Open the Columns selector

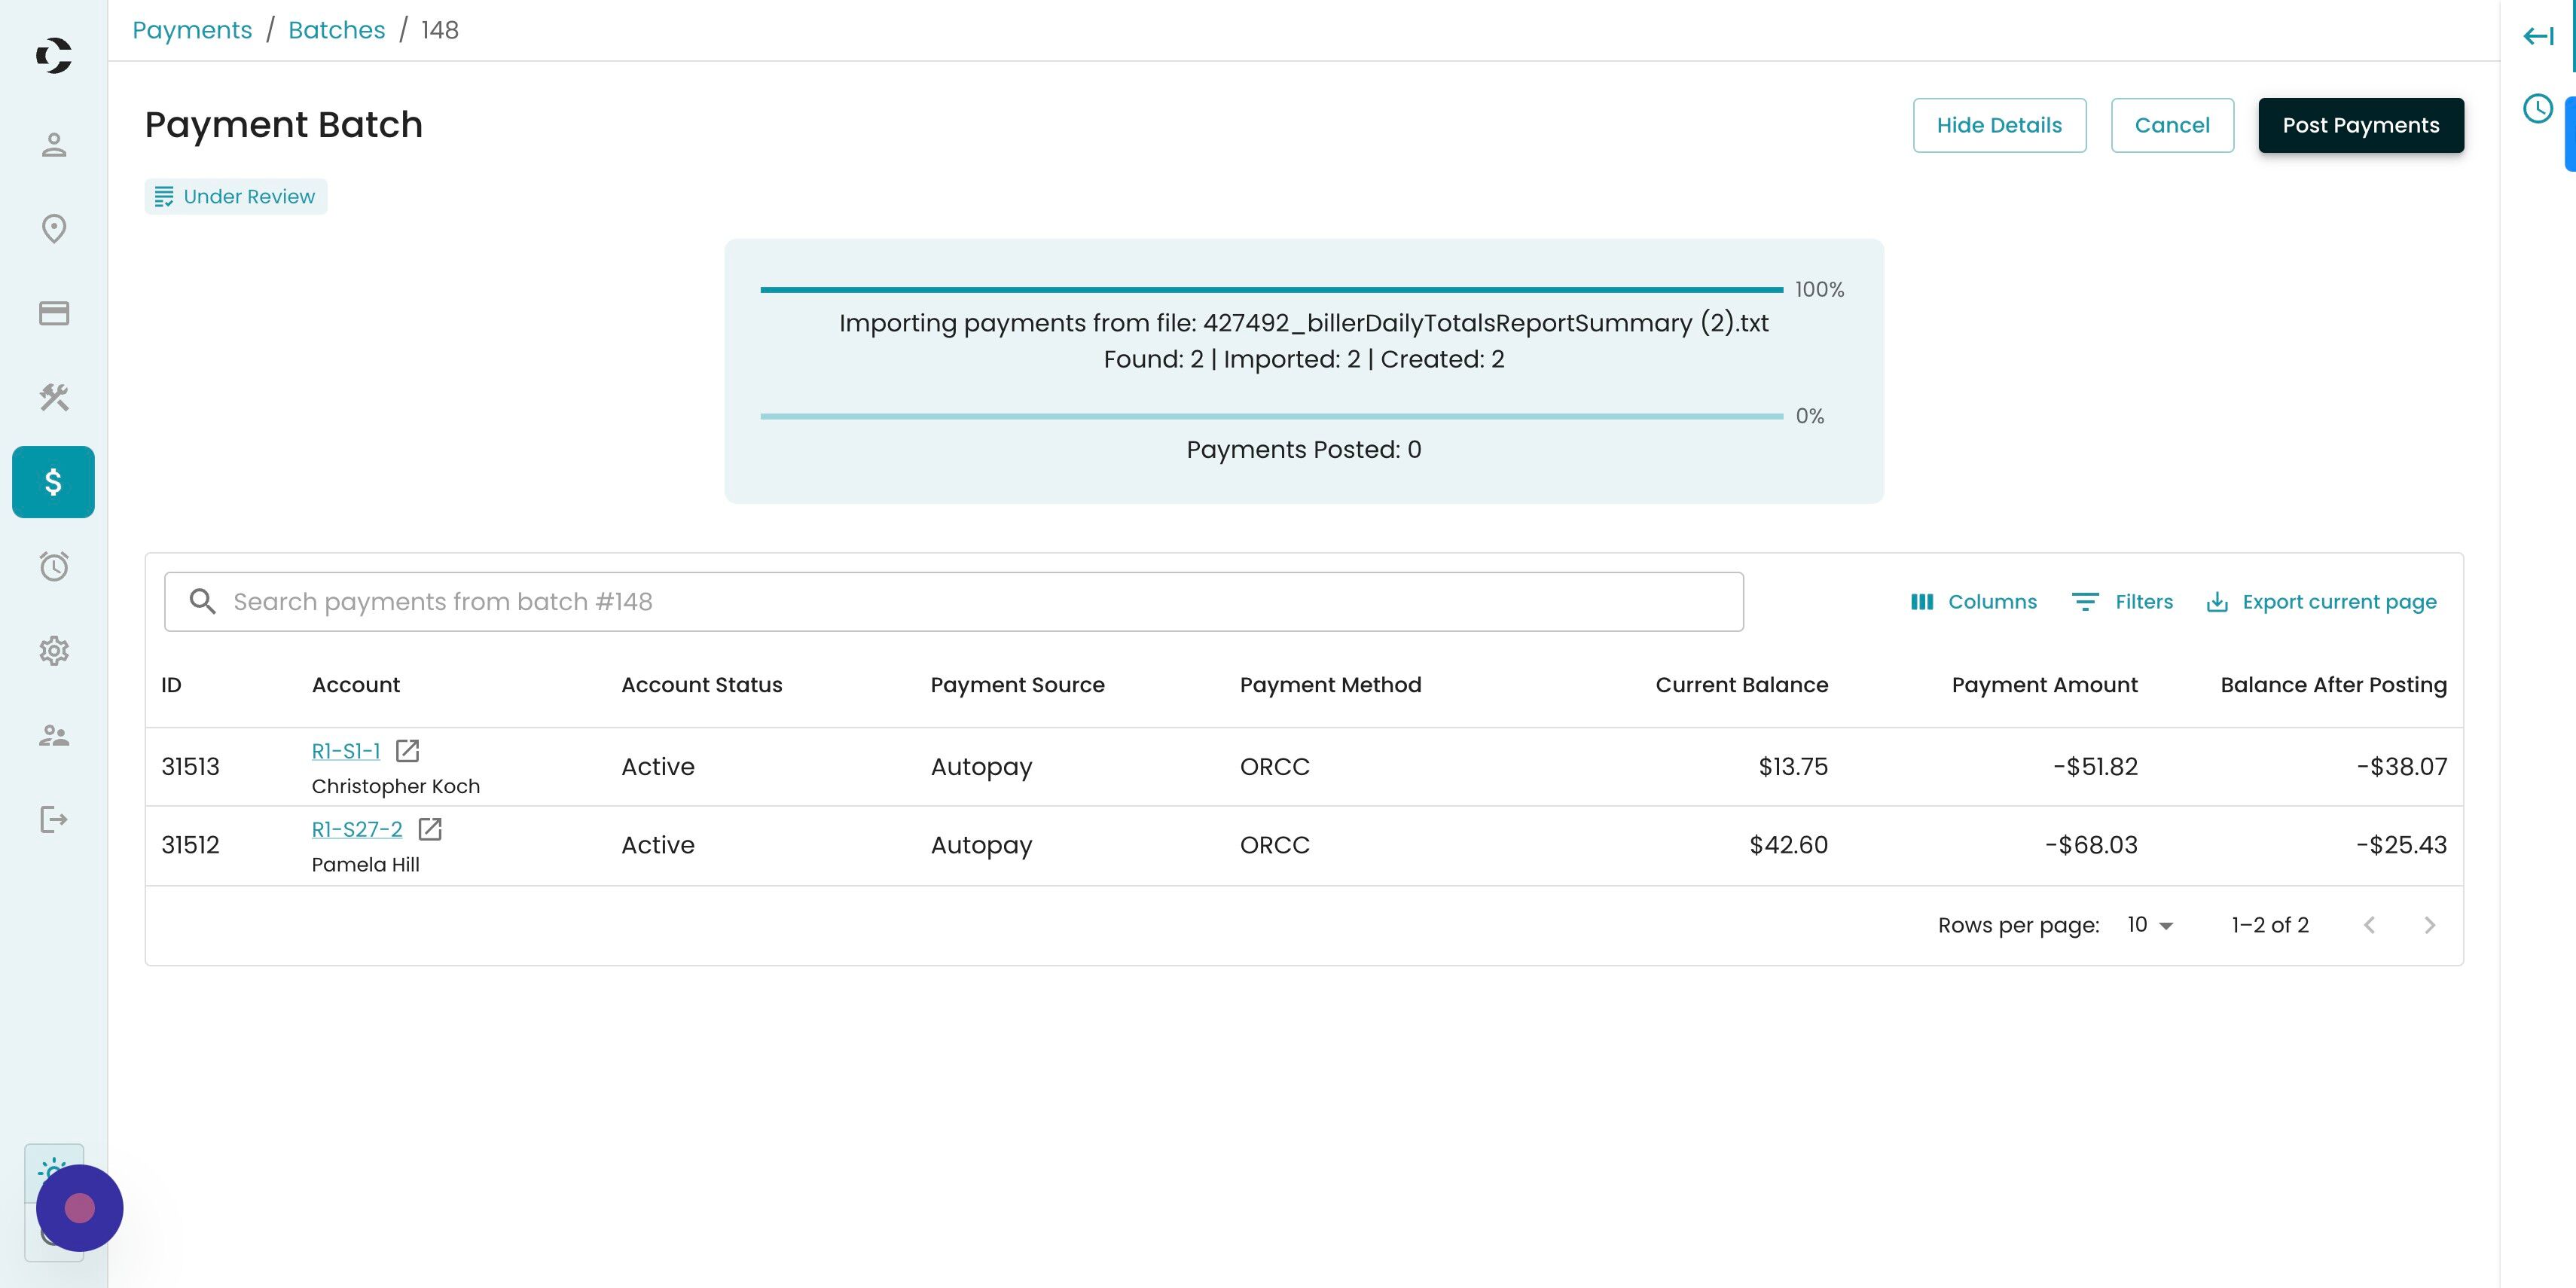(1973, 602)
